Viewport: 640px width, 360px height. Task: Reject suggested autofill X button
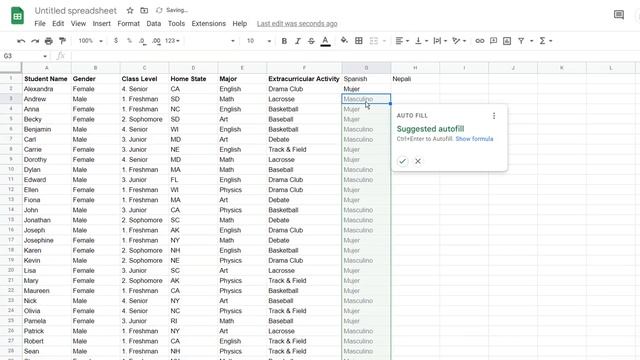click(418, 161)
